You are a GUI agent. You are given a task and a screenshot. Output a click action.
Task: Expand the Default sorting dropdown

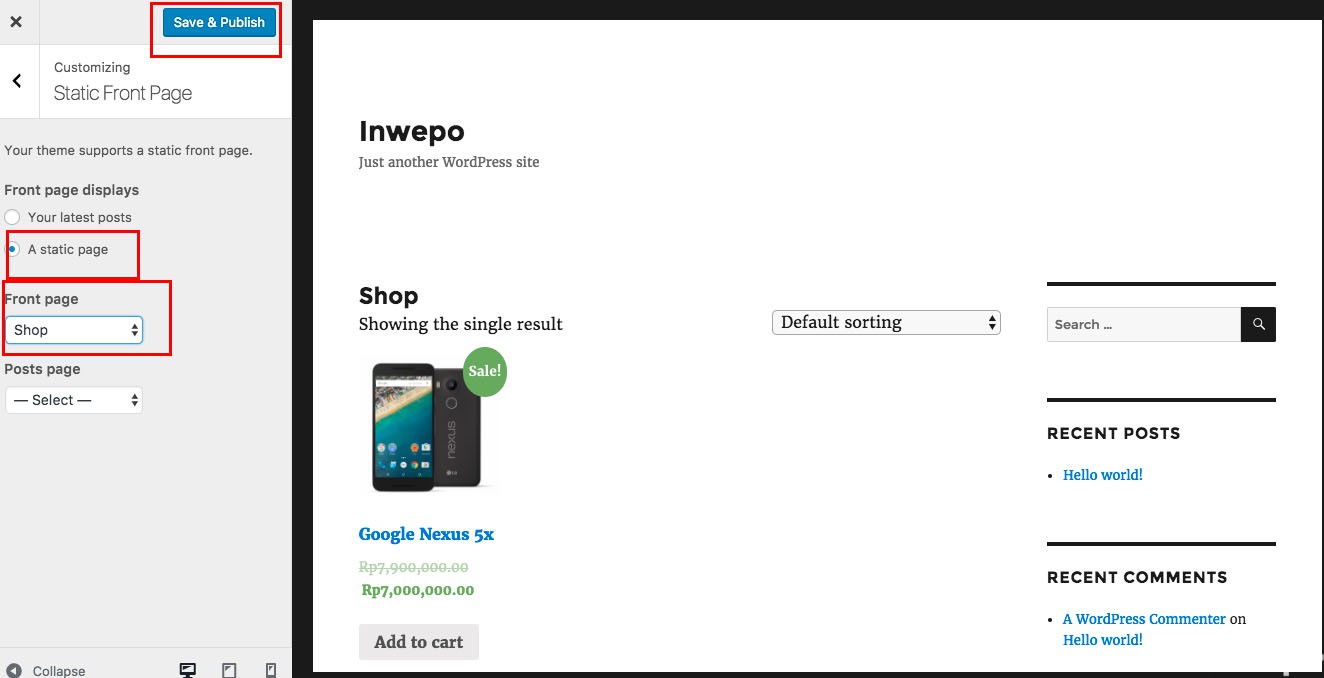click(886, 322)
